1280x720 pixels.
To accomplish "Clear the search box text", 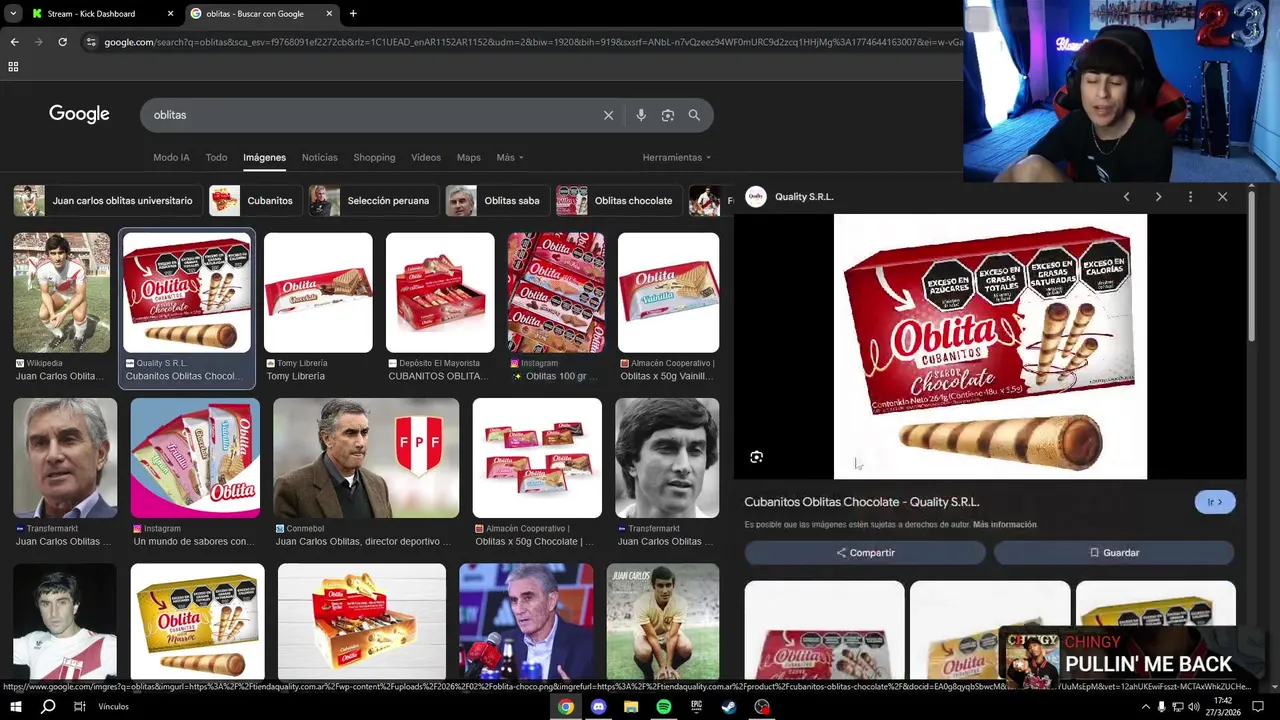I will tap(608, 115).
